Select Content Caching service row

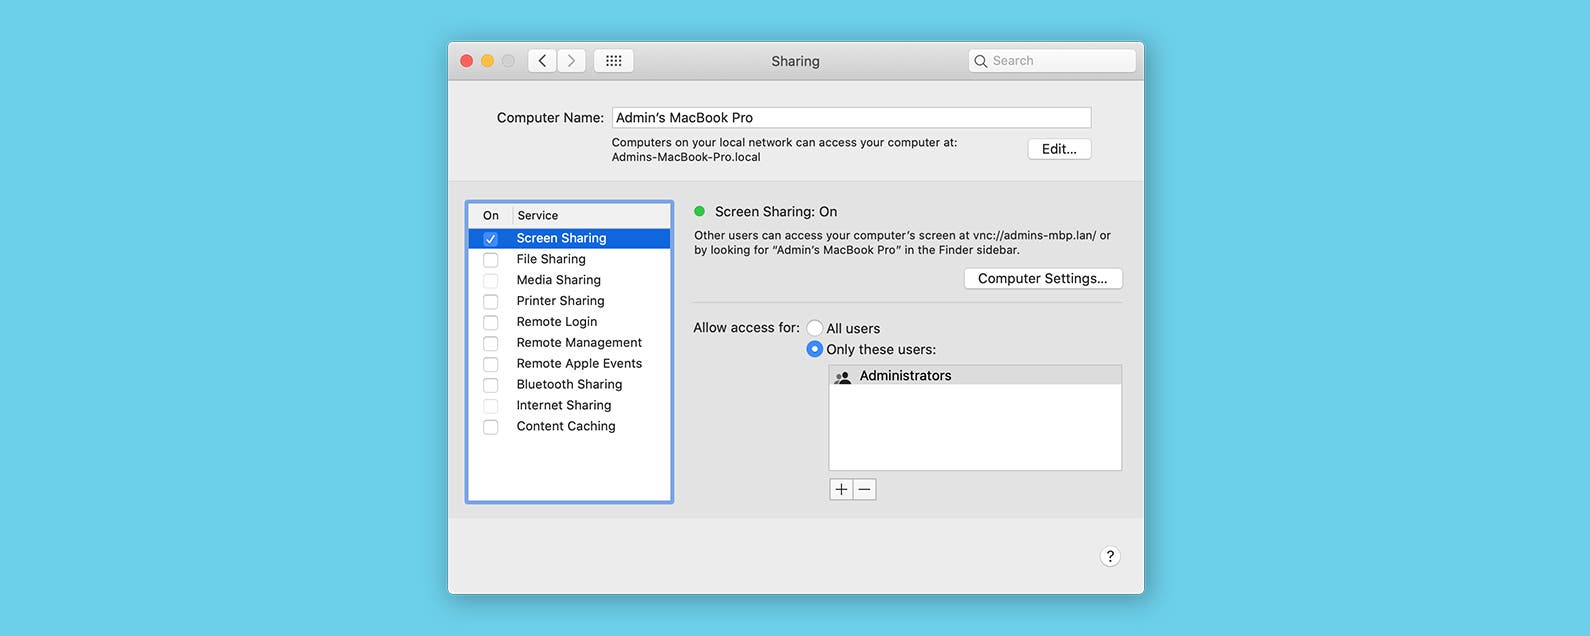point(570,427)
